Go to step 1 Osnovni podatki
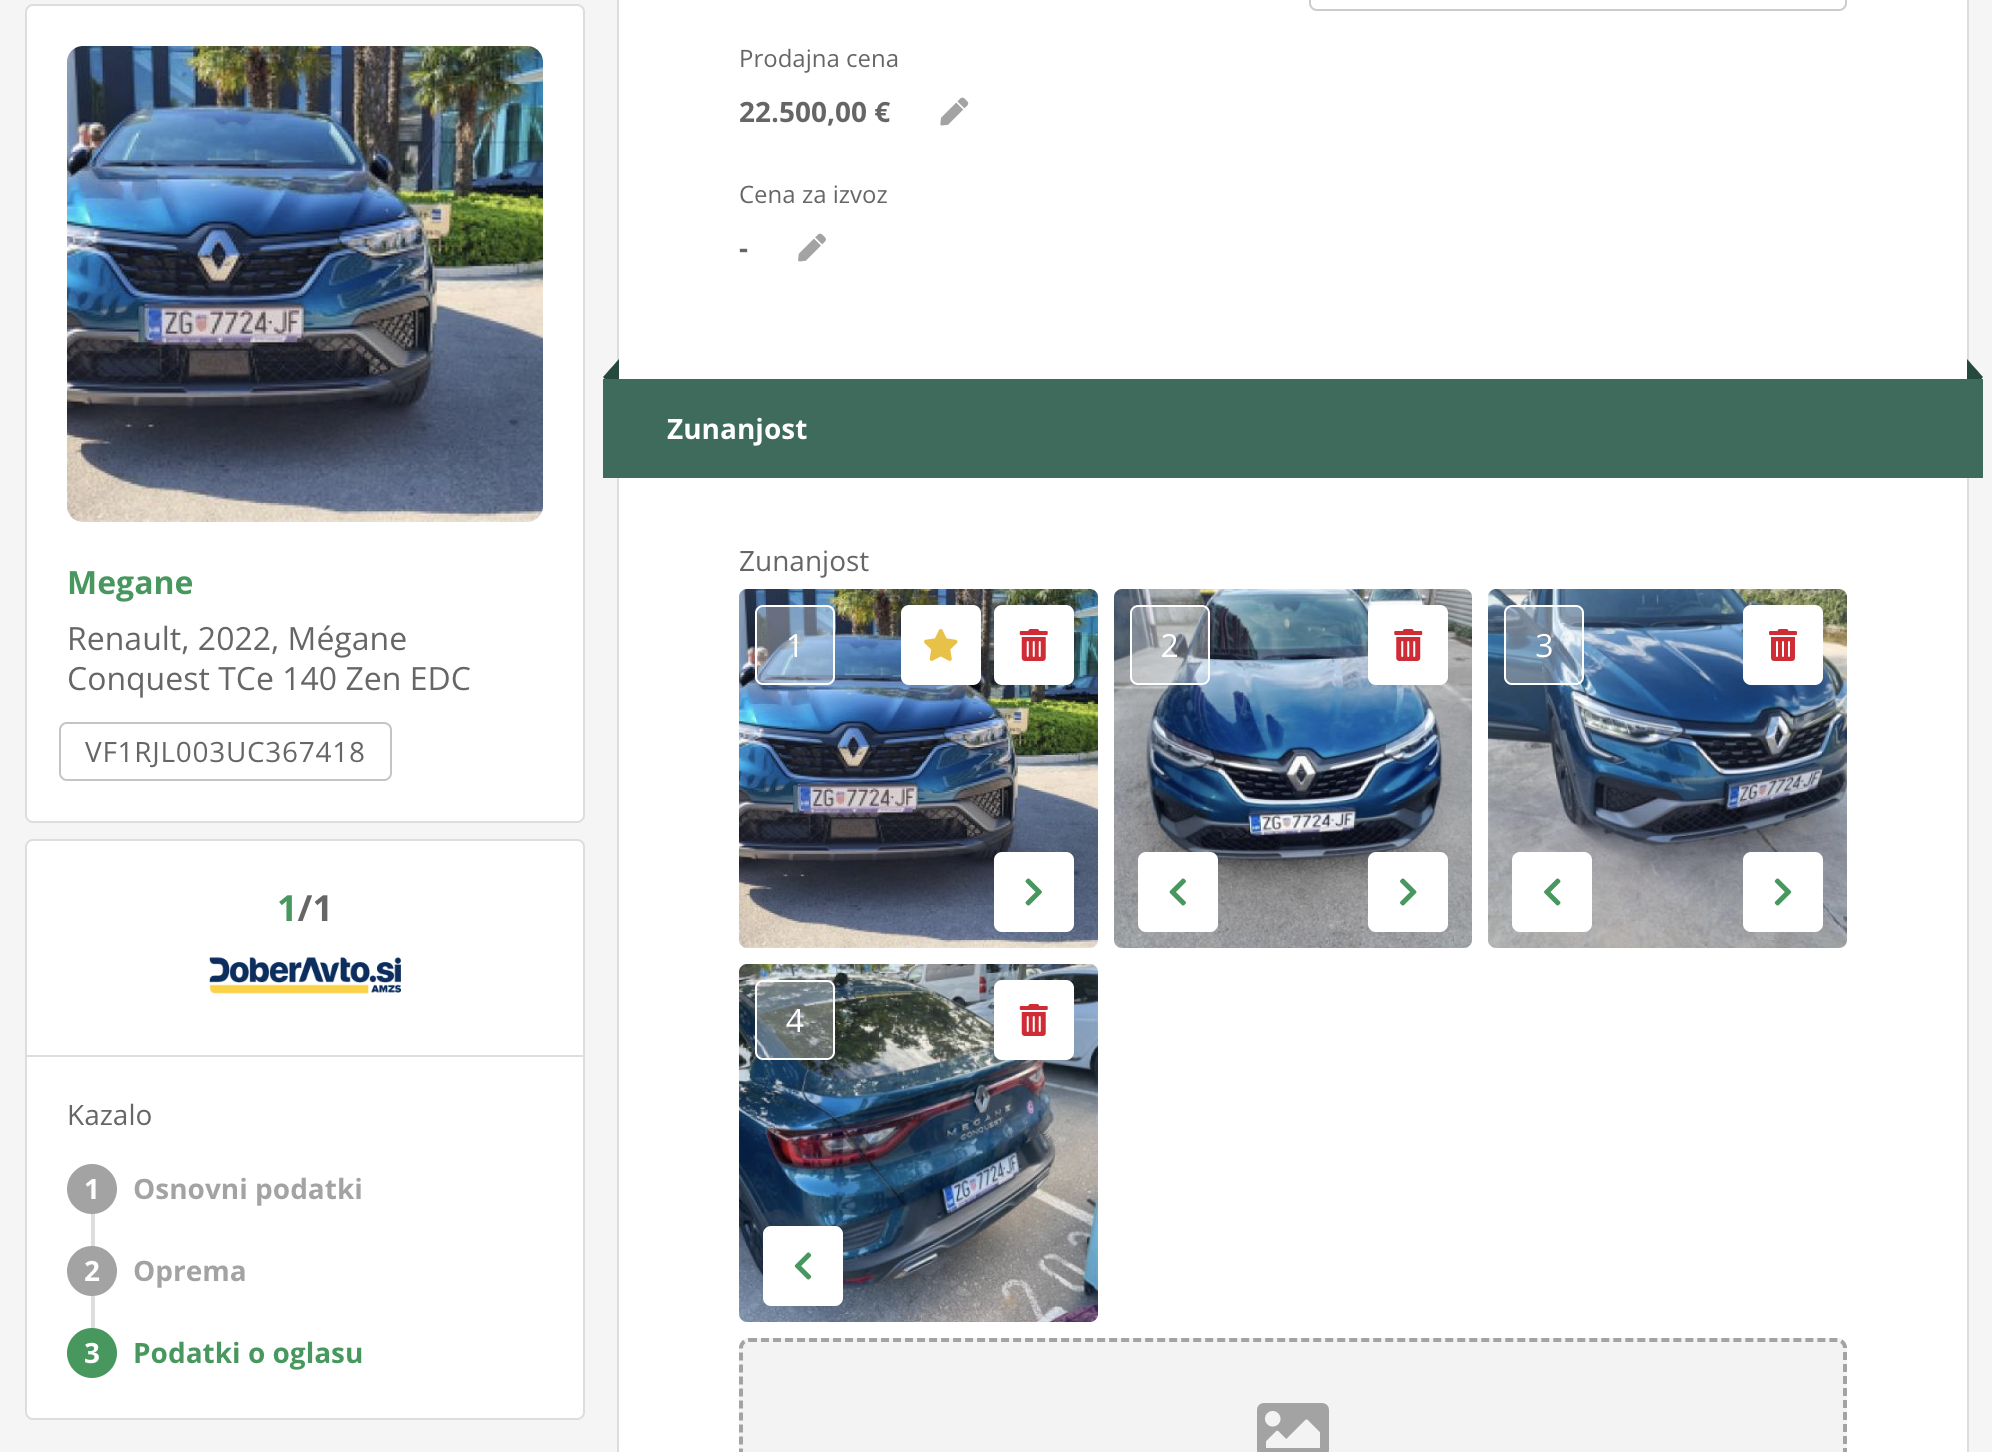Viewport: 1992px width, 1452px height. click(x=215, y=1189)
